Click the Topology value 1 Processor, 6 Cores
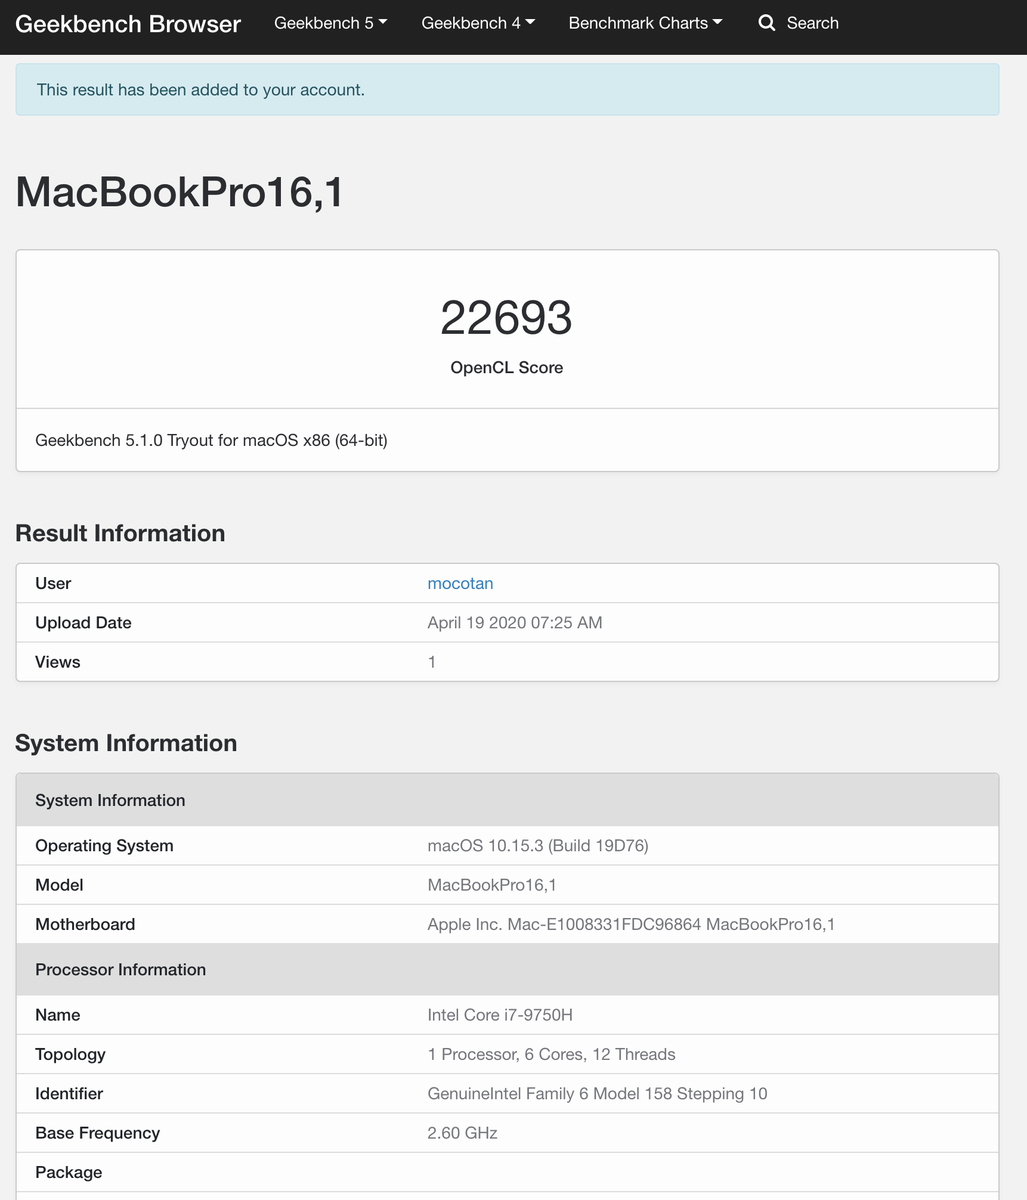Screen dimensions: 1027x1200 [551, 1054]
